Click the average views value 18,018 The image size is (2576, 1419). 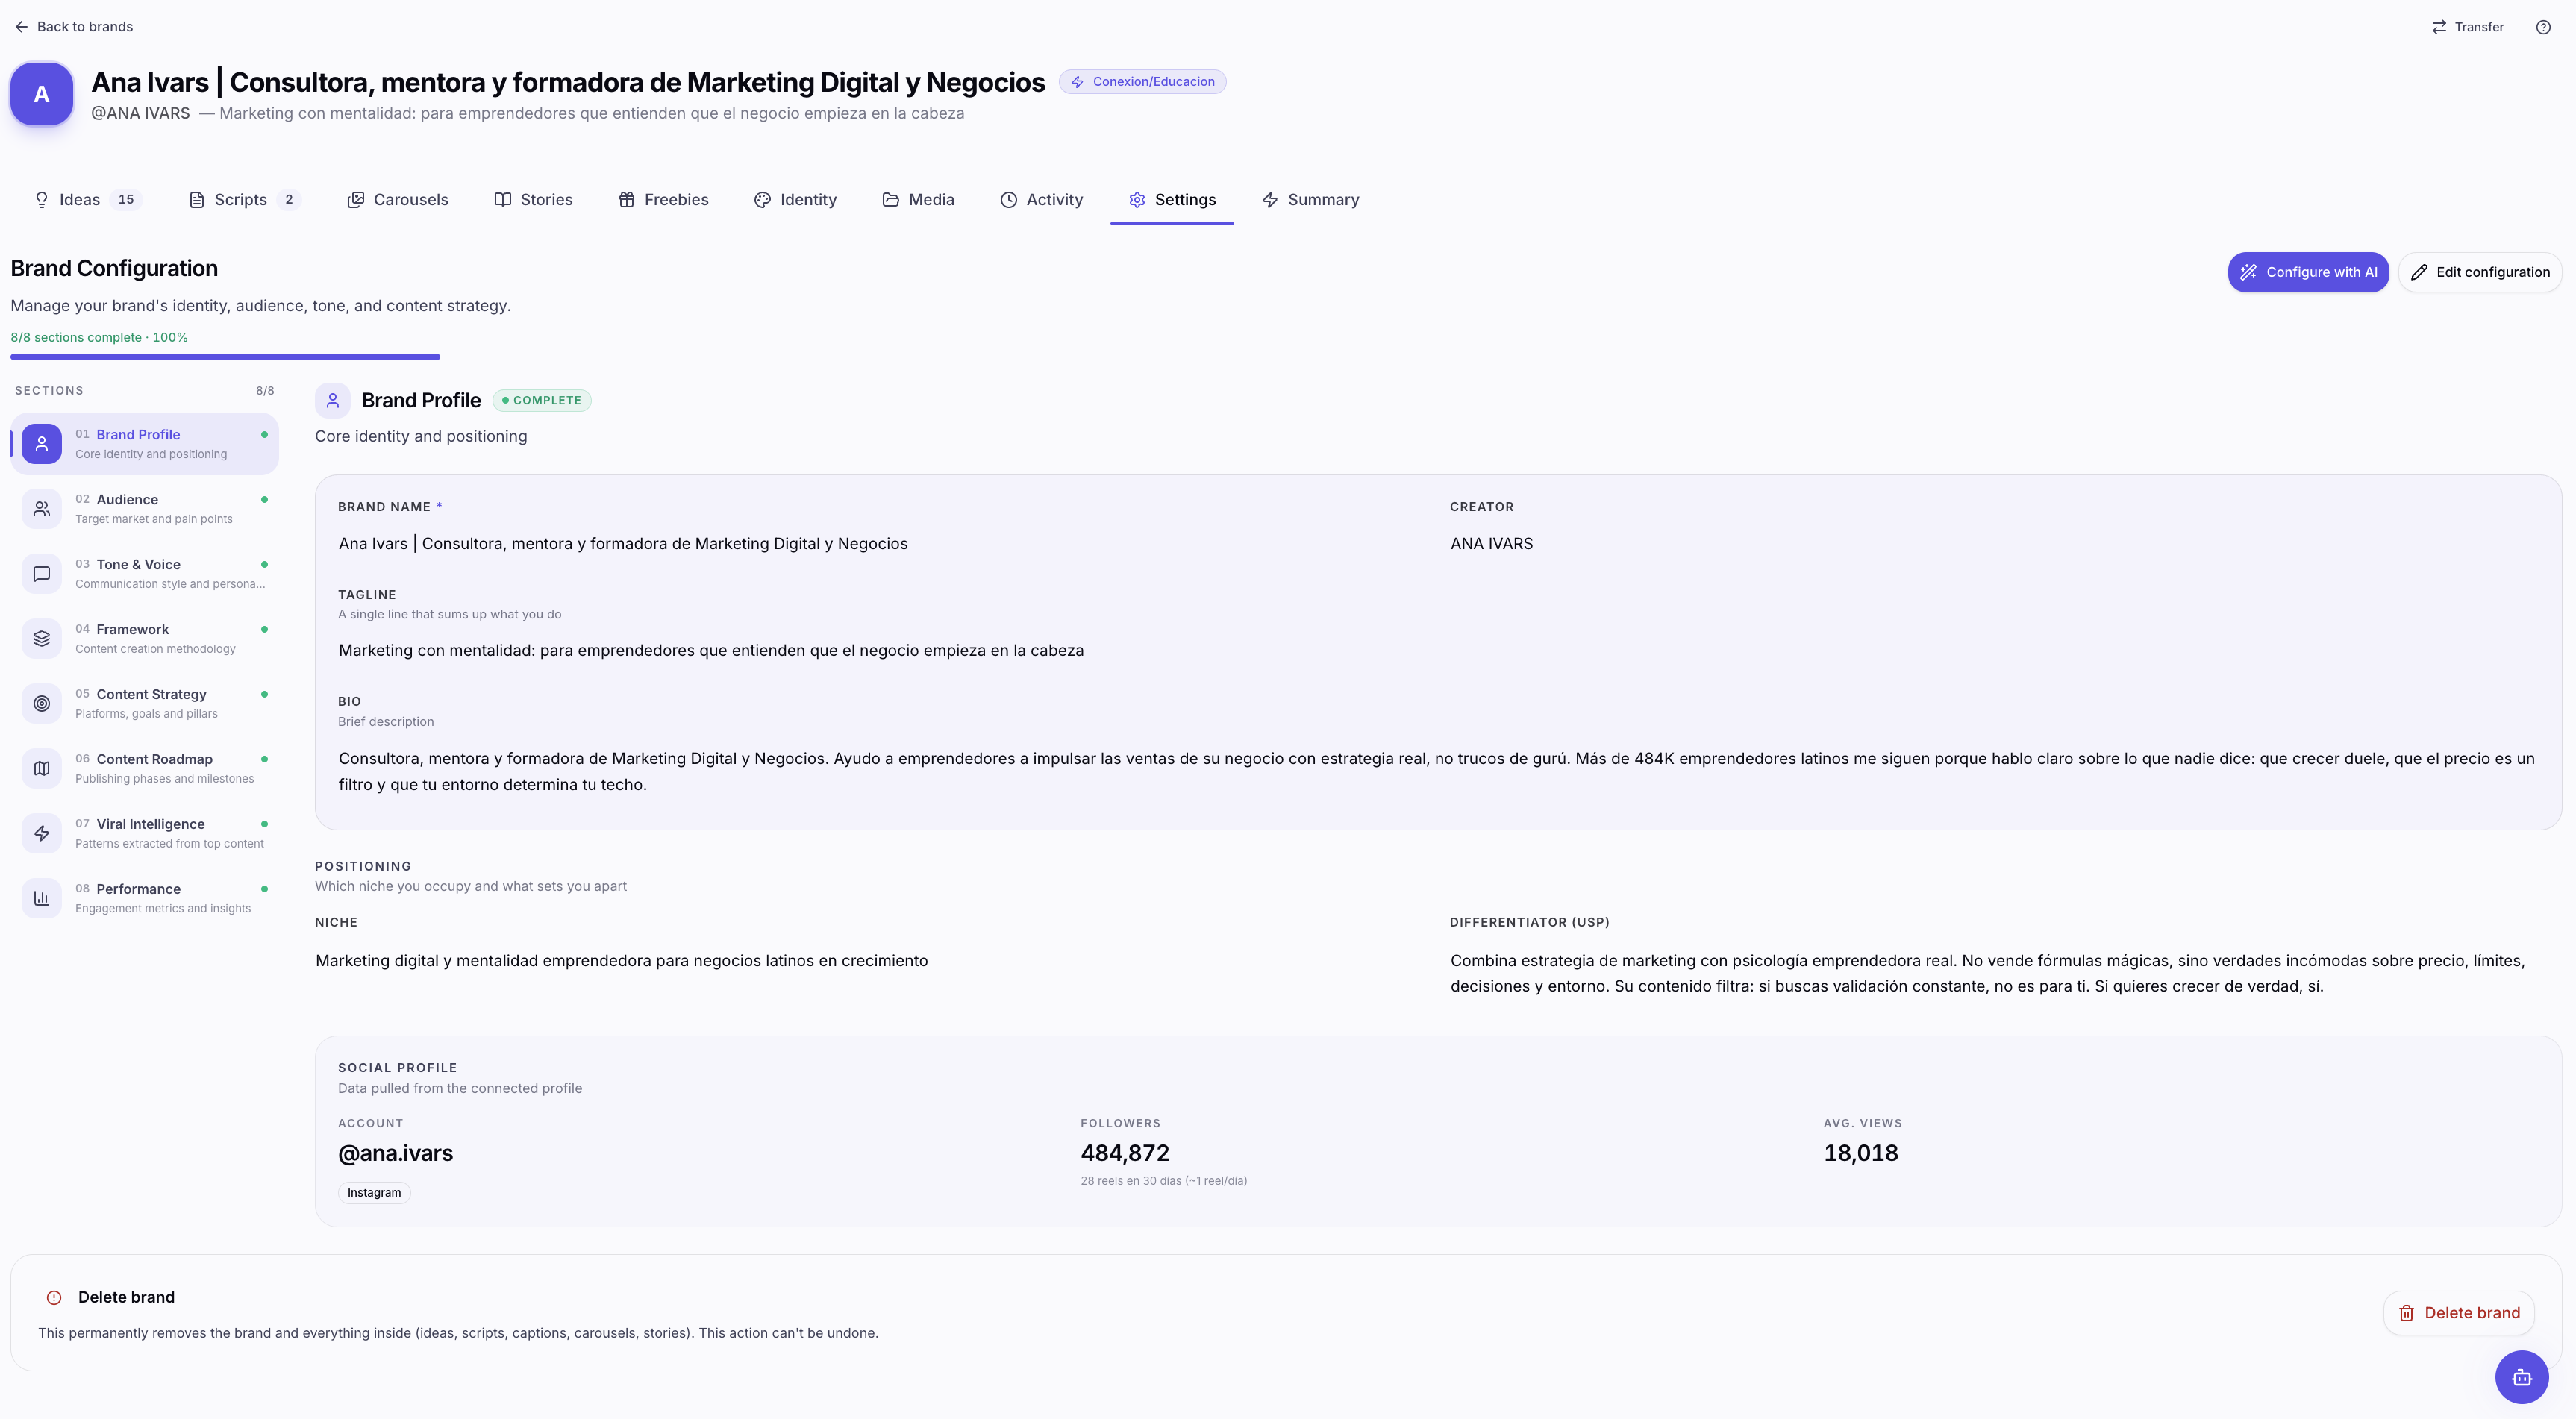click(x=1860, y=1153)
